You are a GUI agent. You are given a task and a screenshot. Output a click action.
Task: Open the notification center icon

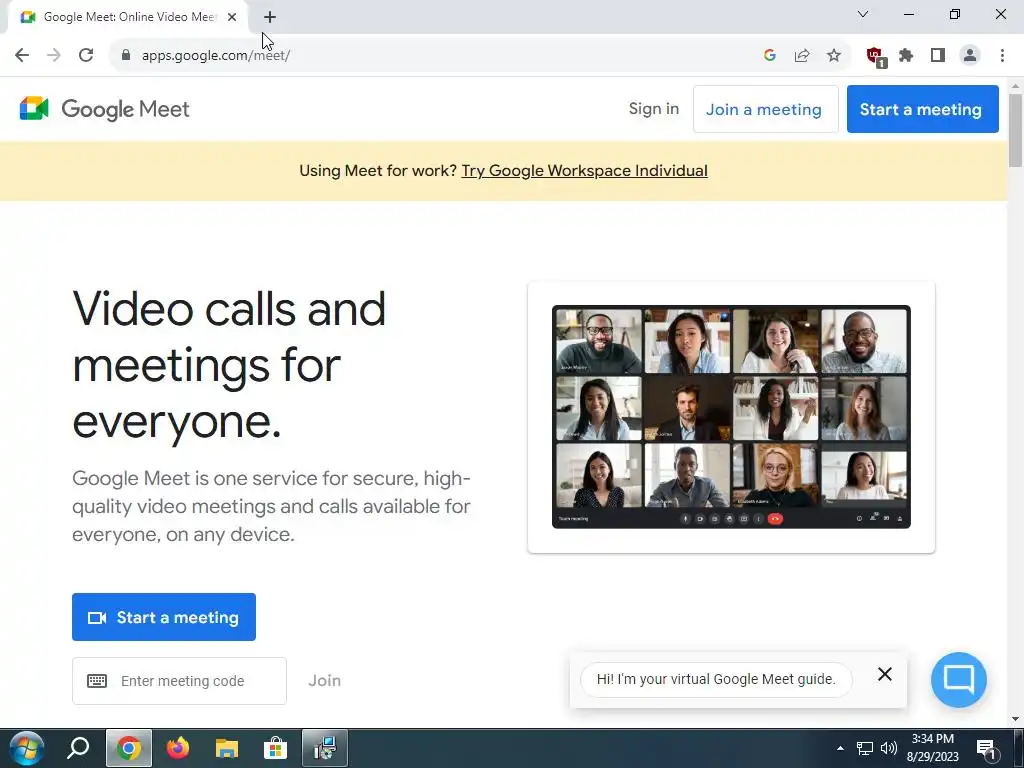pyautogui.click(x=987, y=748)
